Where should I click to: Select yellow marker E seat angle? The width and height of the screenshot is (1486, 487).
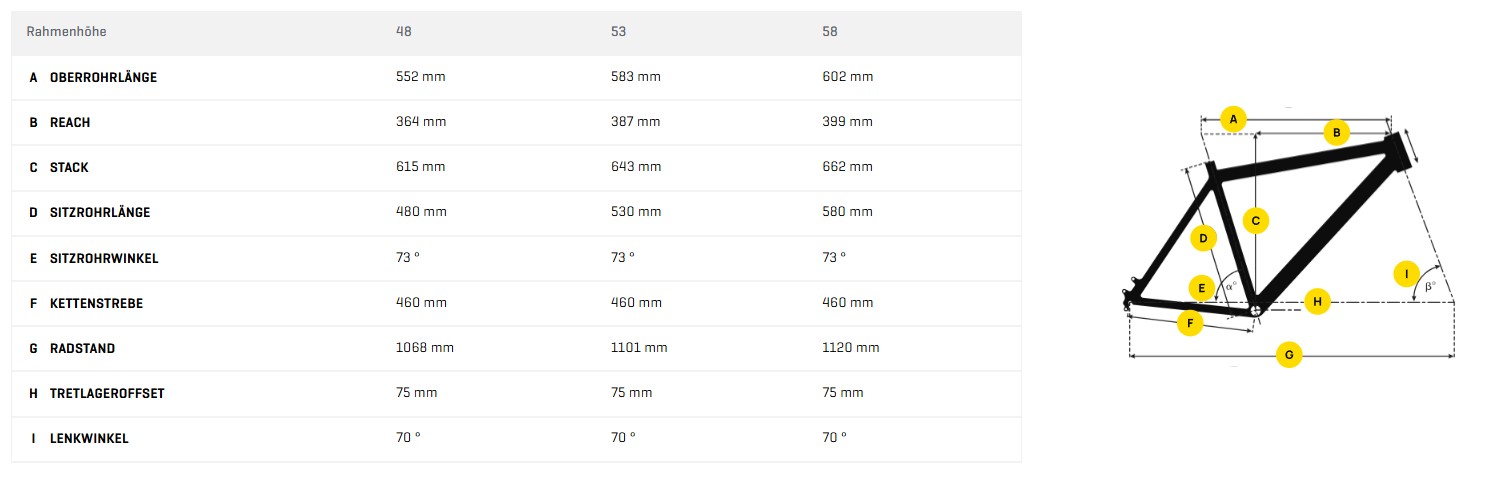[x=1201, y=288]
